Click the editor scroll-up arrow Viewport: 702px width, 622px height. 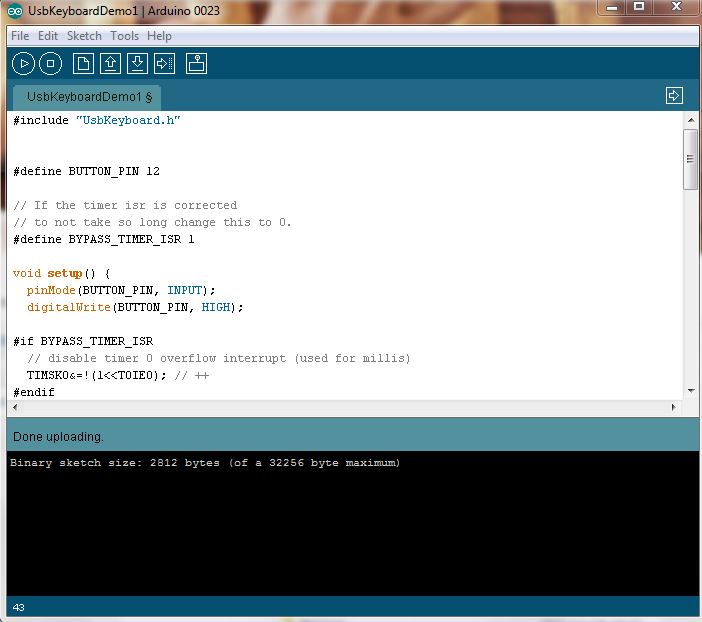(x=691, y=120)
